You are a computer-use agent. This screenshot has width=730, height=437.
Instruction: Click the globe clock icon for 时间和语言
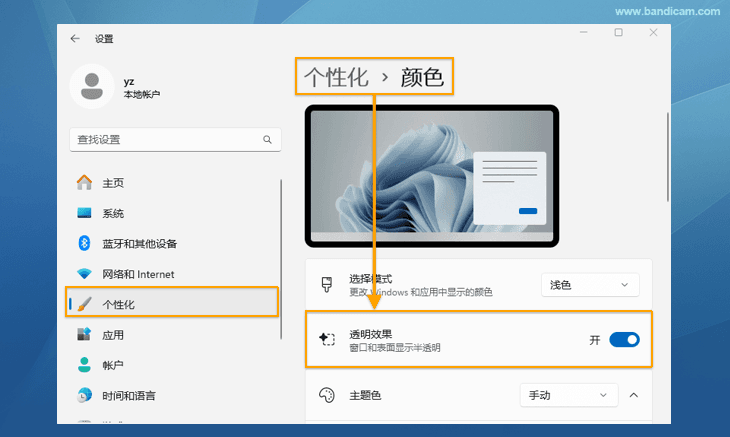84,395
